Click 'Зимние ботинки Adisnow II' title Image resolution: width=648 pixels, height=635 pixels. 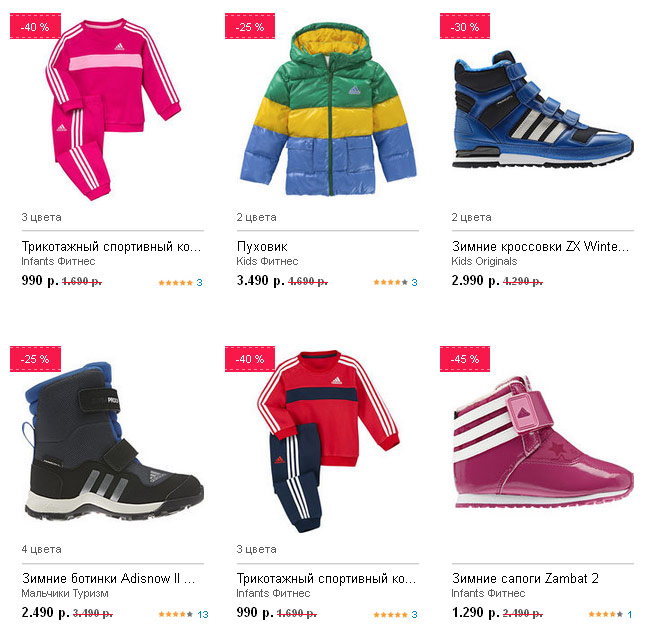108,578
